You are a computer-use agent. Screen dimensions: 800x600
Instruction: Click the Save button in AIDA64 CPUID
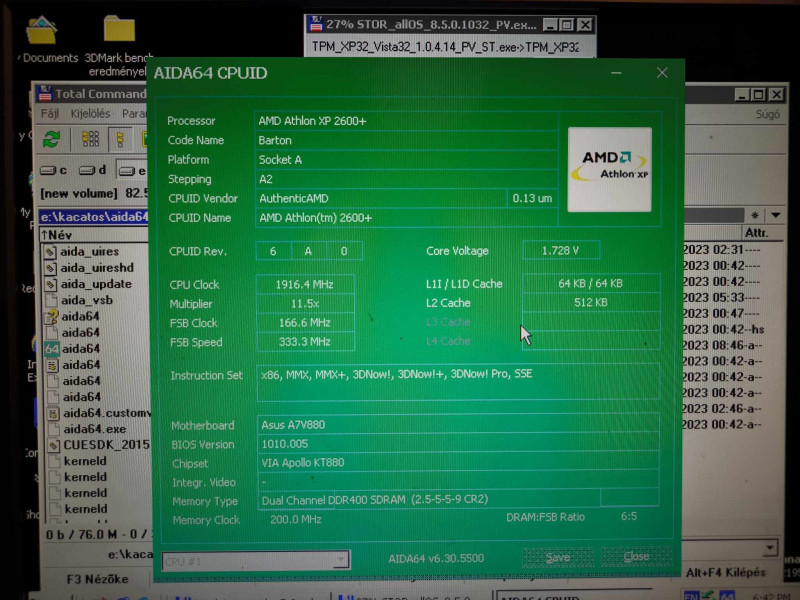[x=558, y=557]
